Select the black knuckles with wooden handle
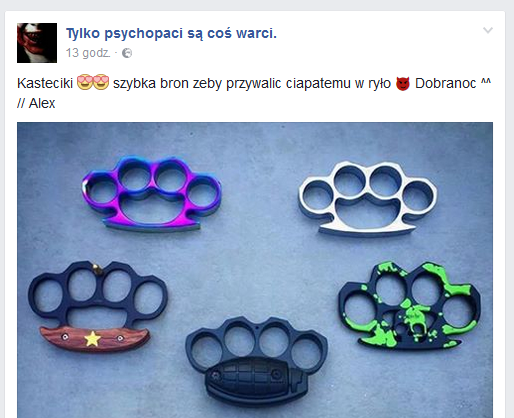This screenshot has width=514, height=418. (x=97, y=306)
